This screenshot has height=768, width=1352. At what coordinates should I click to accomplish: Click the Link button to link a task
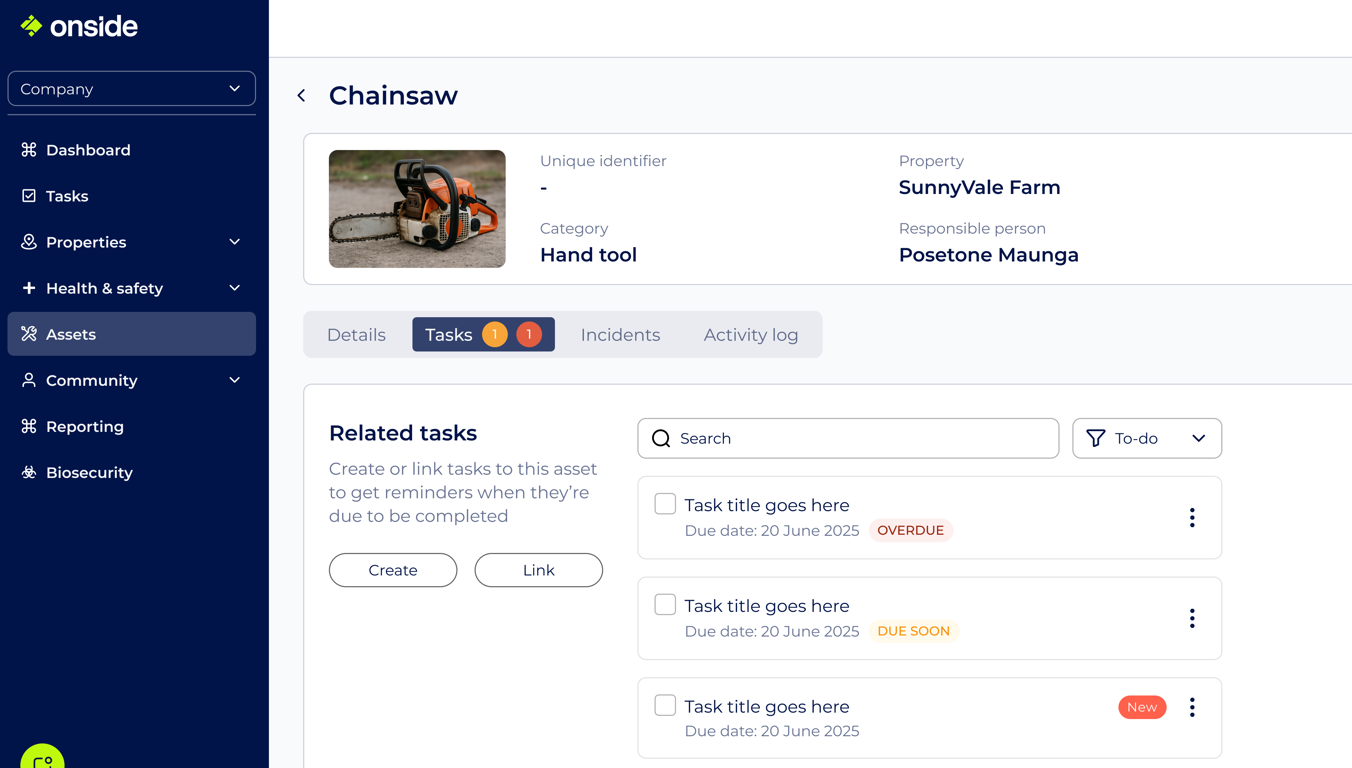tap(538, 570)
